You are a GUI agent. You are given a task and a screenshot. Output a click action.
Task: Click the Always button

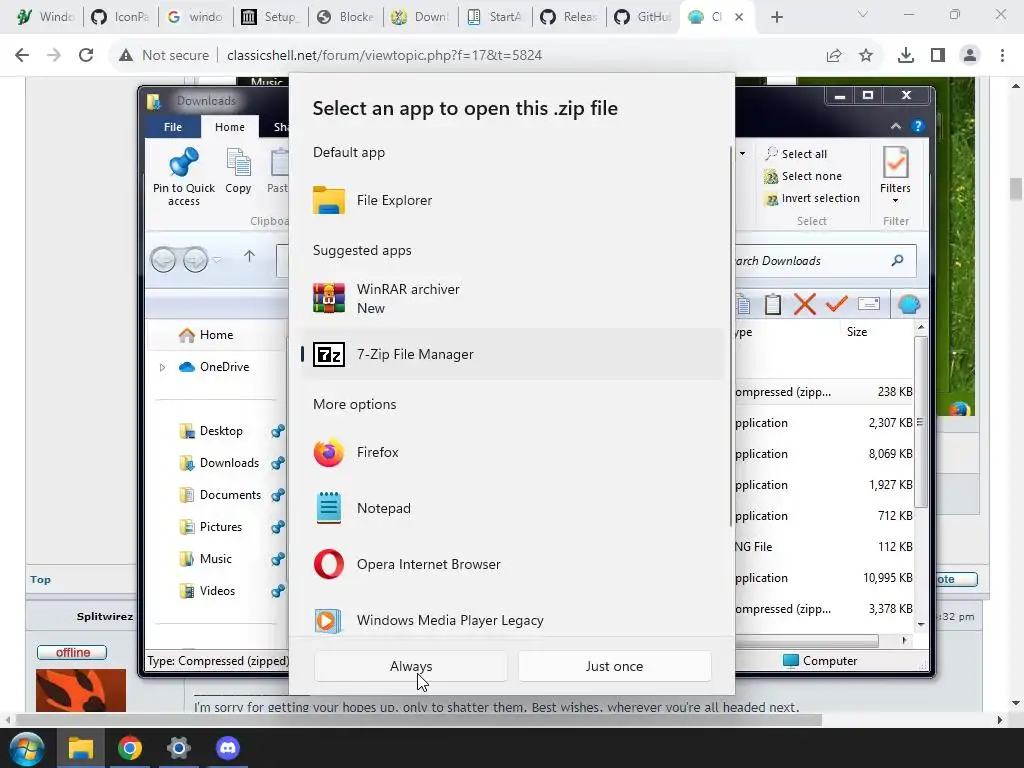[x=411, y=666]
